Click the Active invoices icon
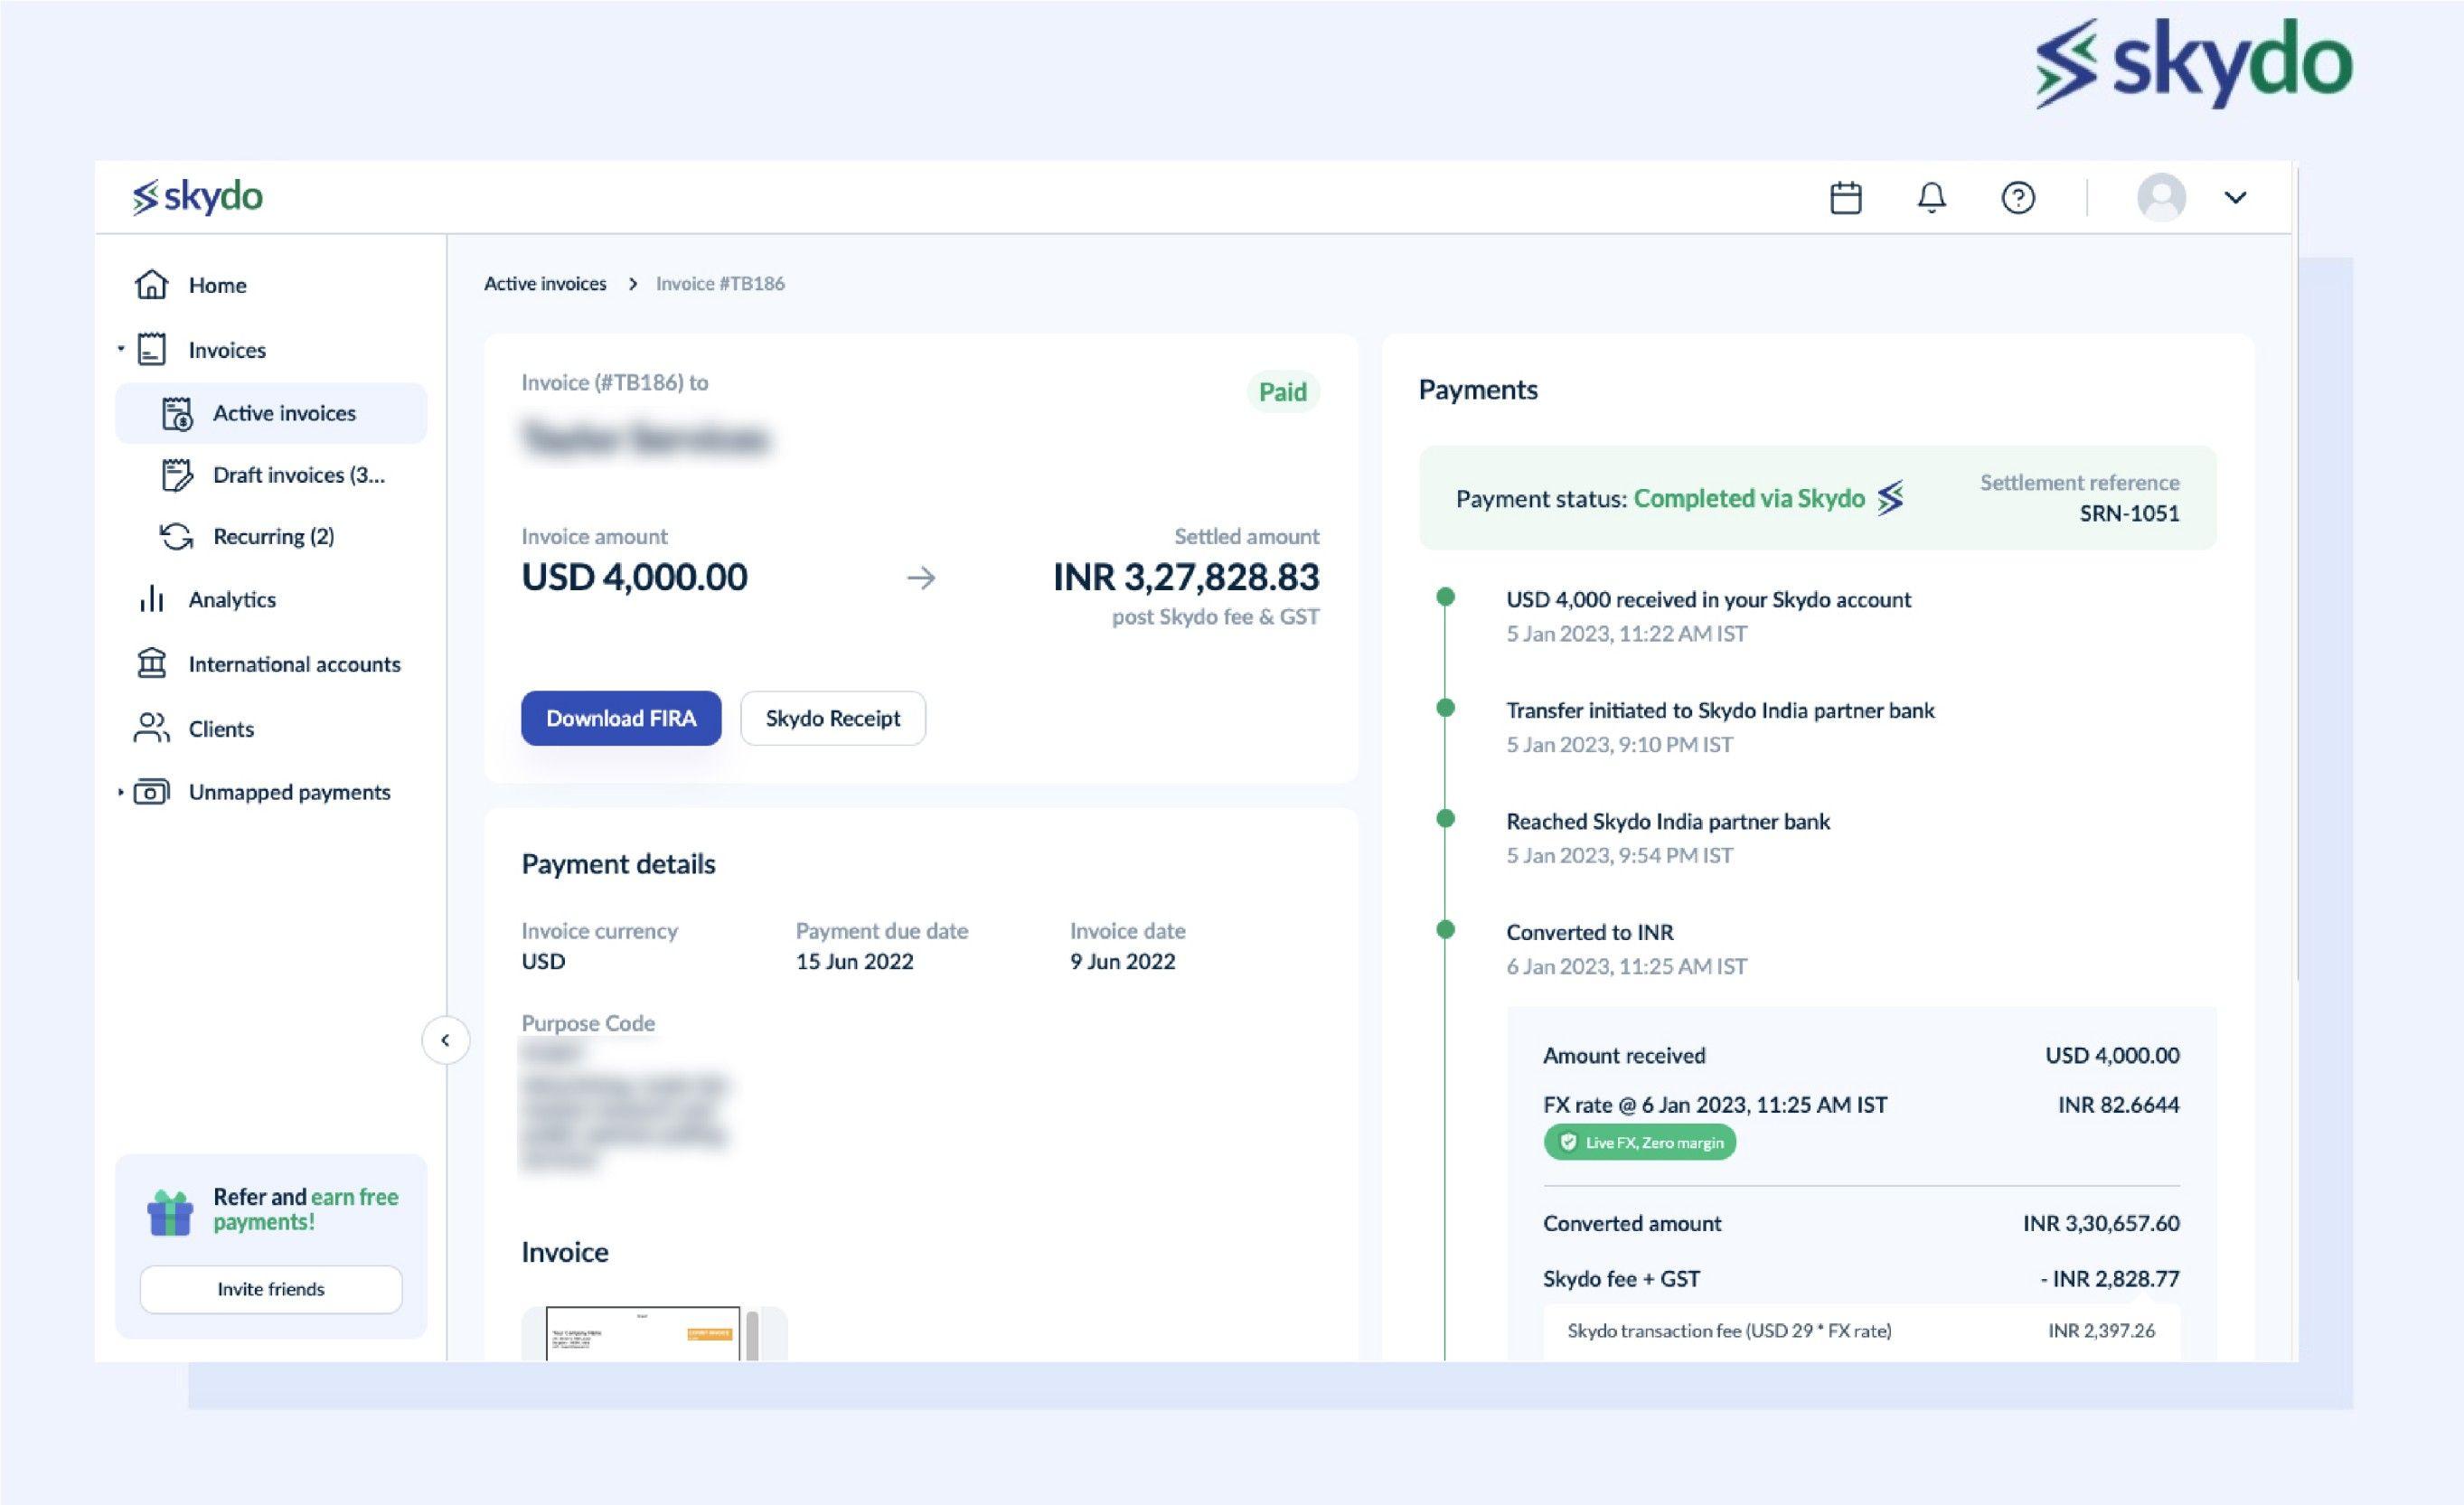This screenshot has height=1505, width=2464. 177,413
